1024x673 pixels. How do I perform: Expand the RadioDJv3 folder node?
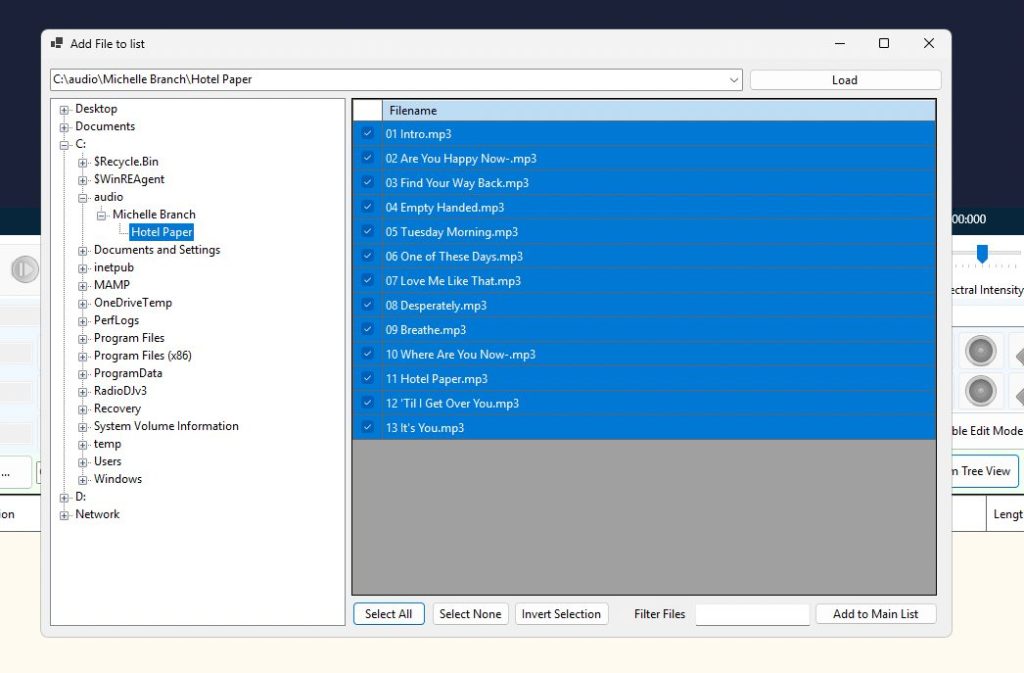coord(83,392)
